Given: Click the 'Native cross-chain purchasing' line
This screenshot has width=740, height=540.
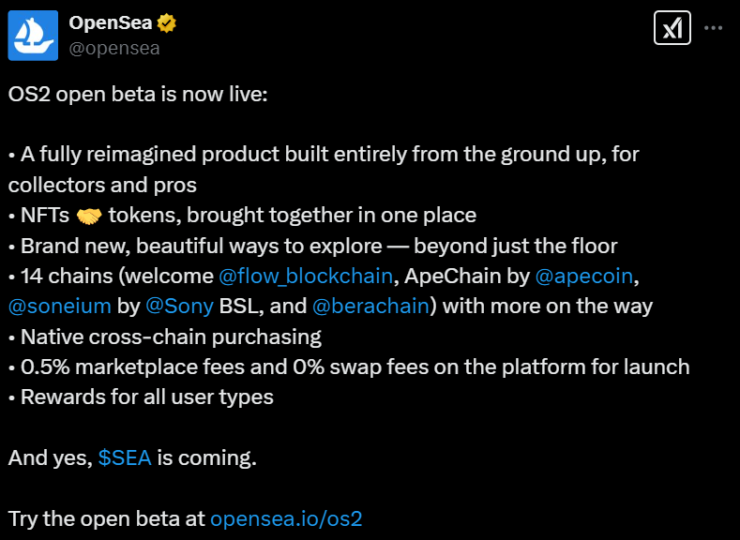Looking at the screenshot, I should point(171,337).
